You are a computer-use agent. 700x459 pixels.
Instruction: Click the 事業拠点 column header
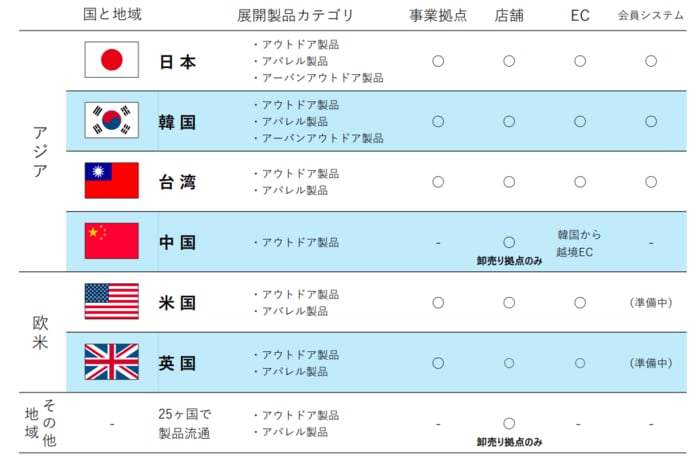click(x=437, y=16)
